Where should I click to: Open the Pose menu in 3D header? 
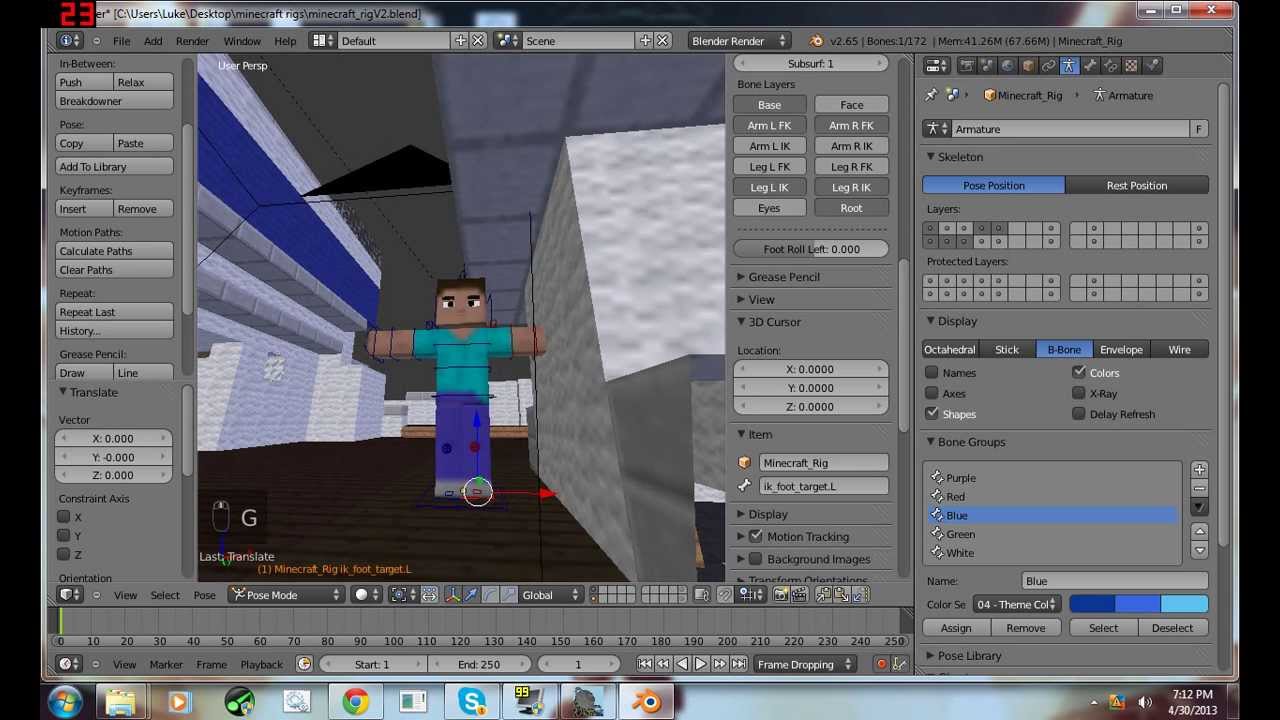pos(204,595)
